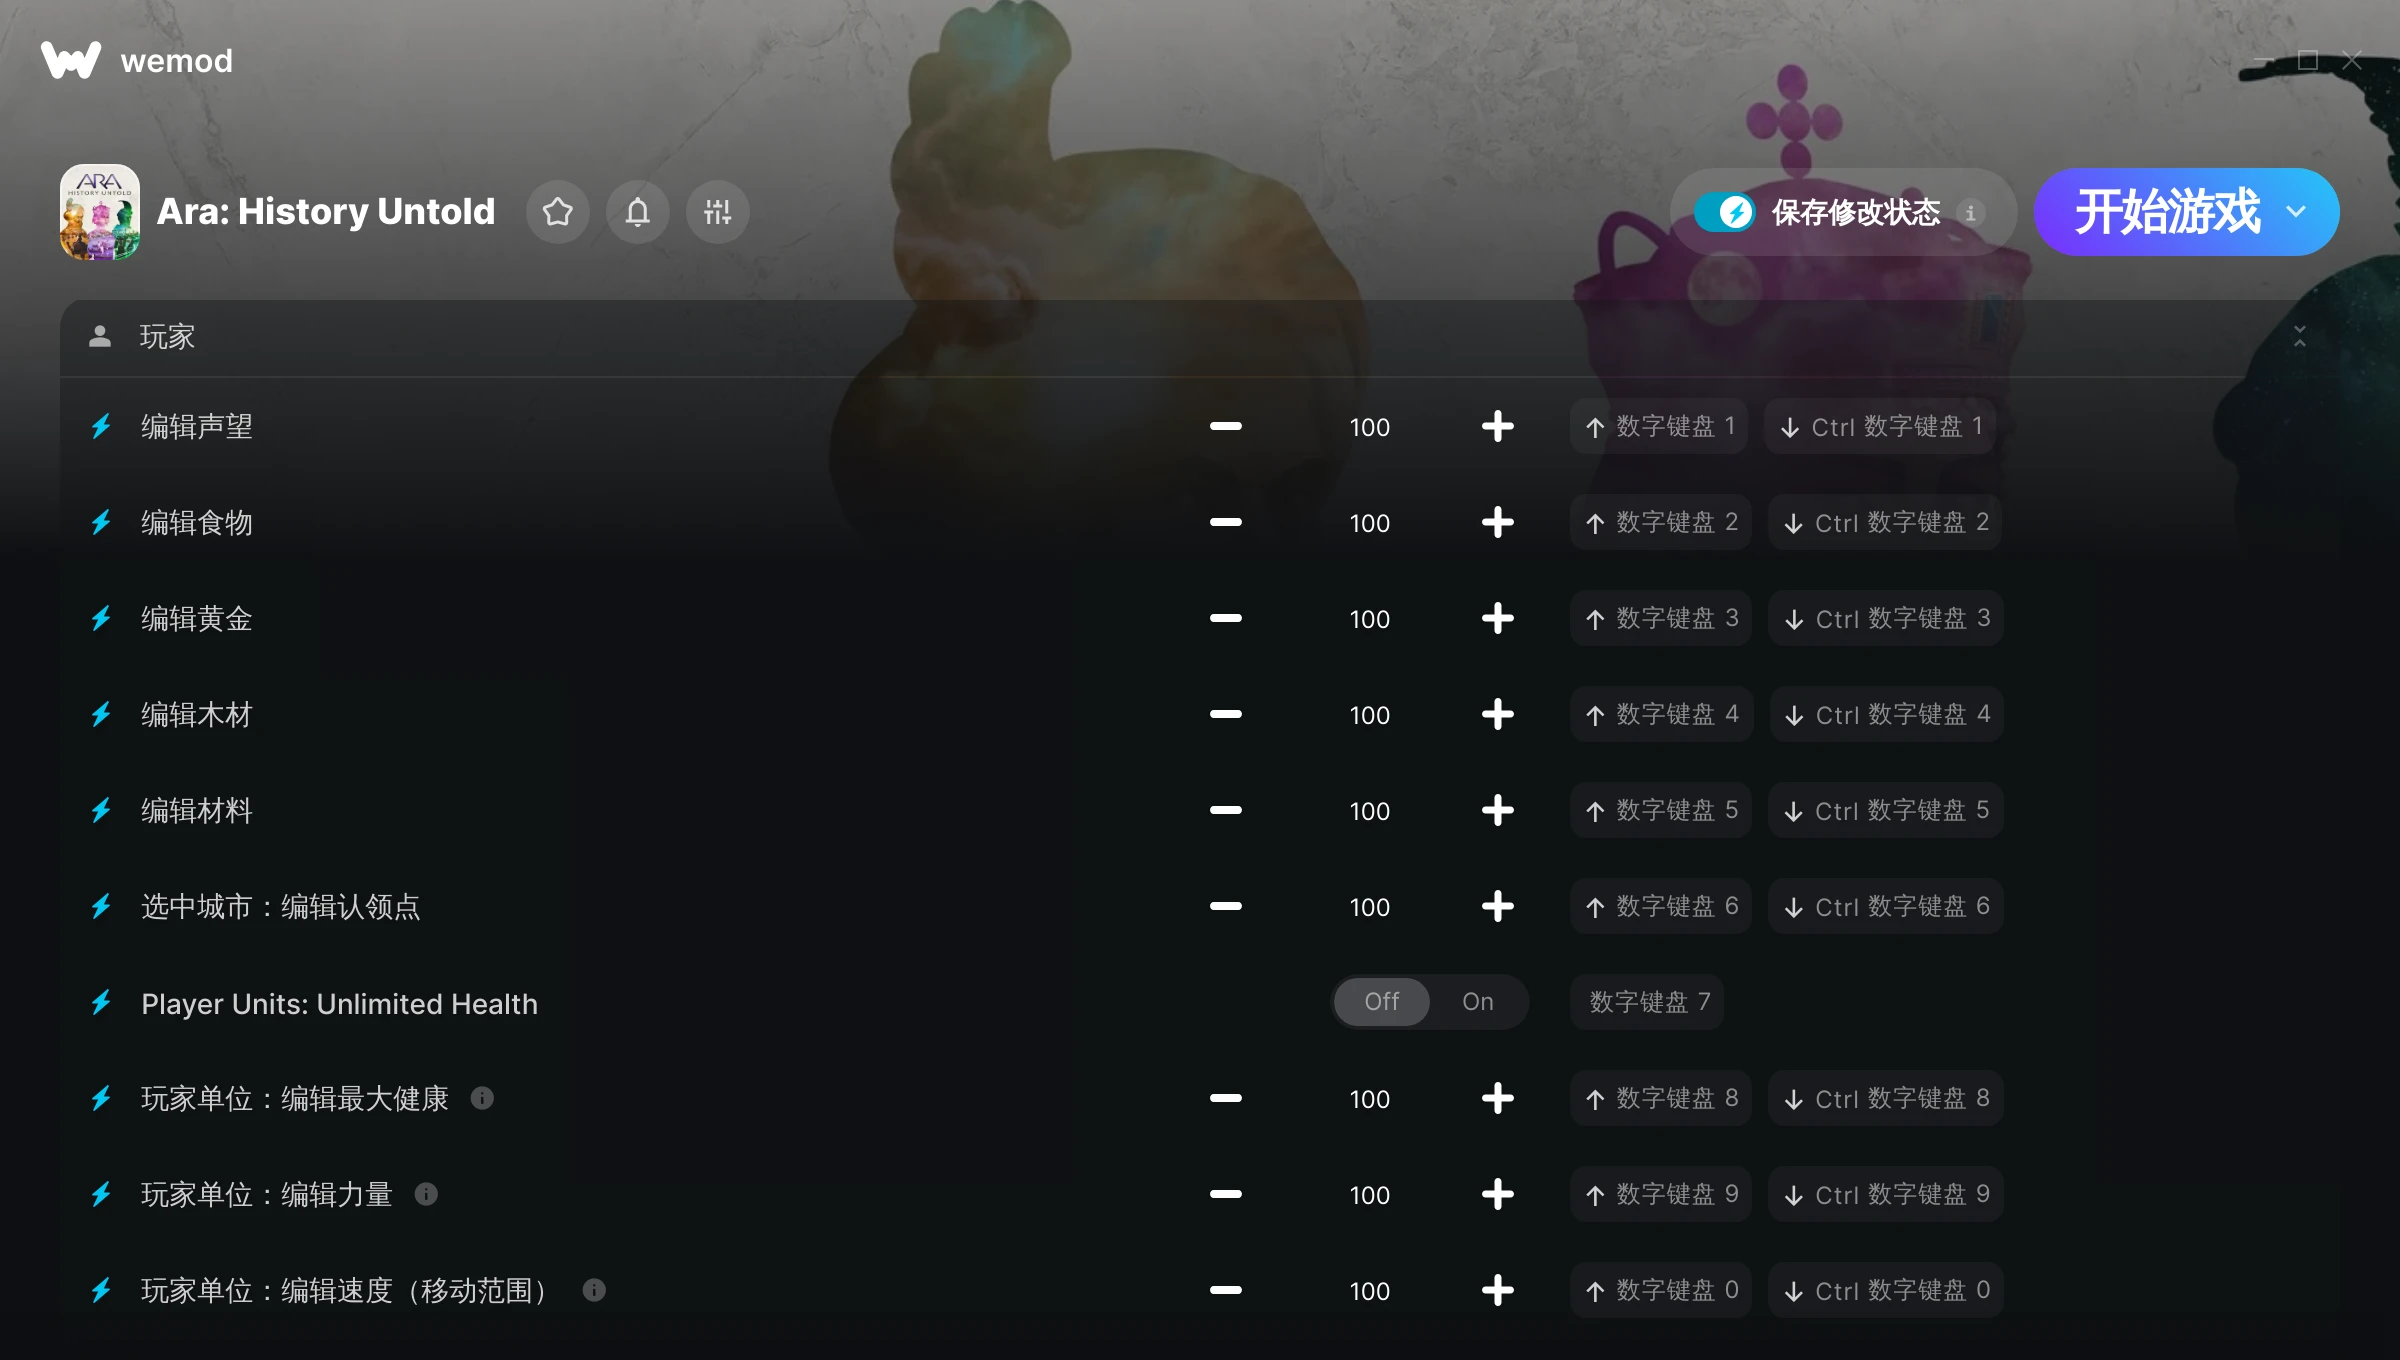Click the info icon next to 编辑最大健康

point(482,1098)
